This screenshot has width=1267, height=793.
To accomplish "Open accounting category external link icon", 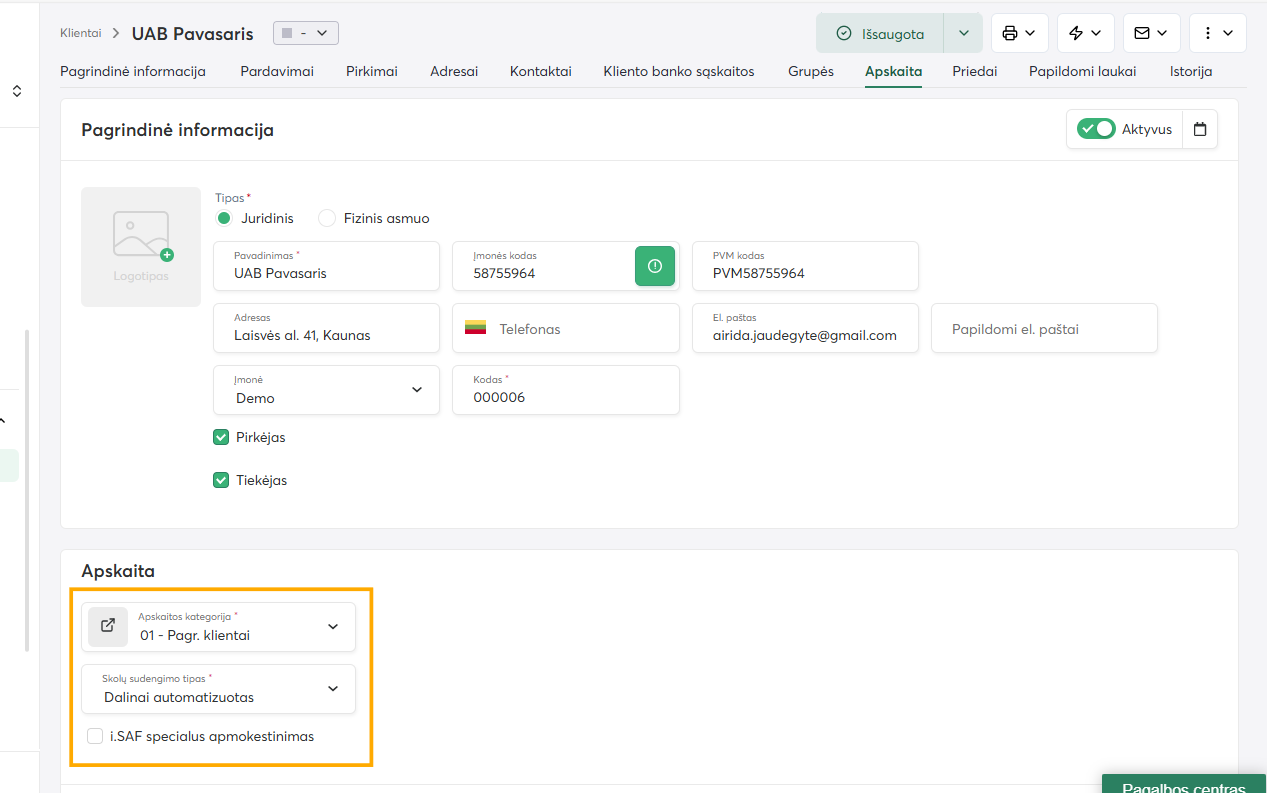I will (x=108, y=626).
